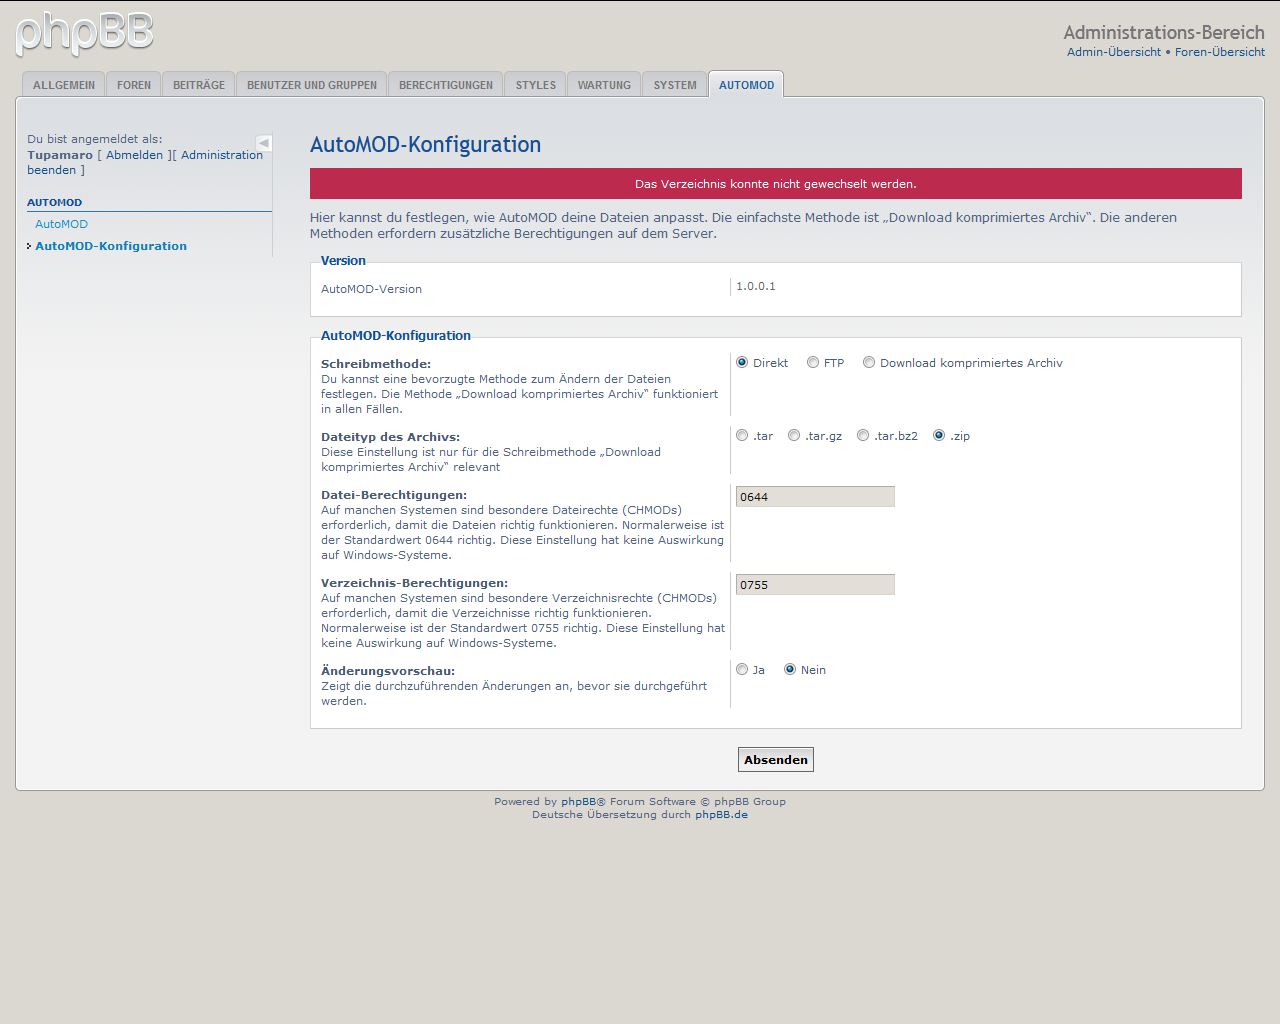Select .tar.gz archive type

794,435
